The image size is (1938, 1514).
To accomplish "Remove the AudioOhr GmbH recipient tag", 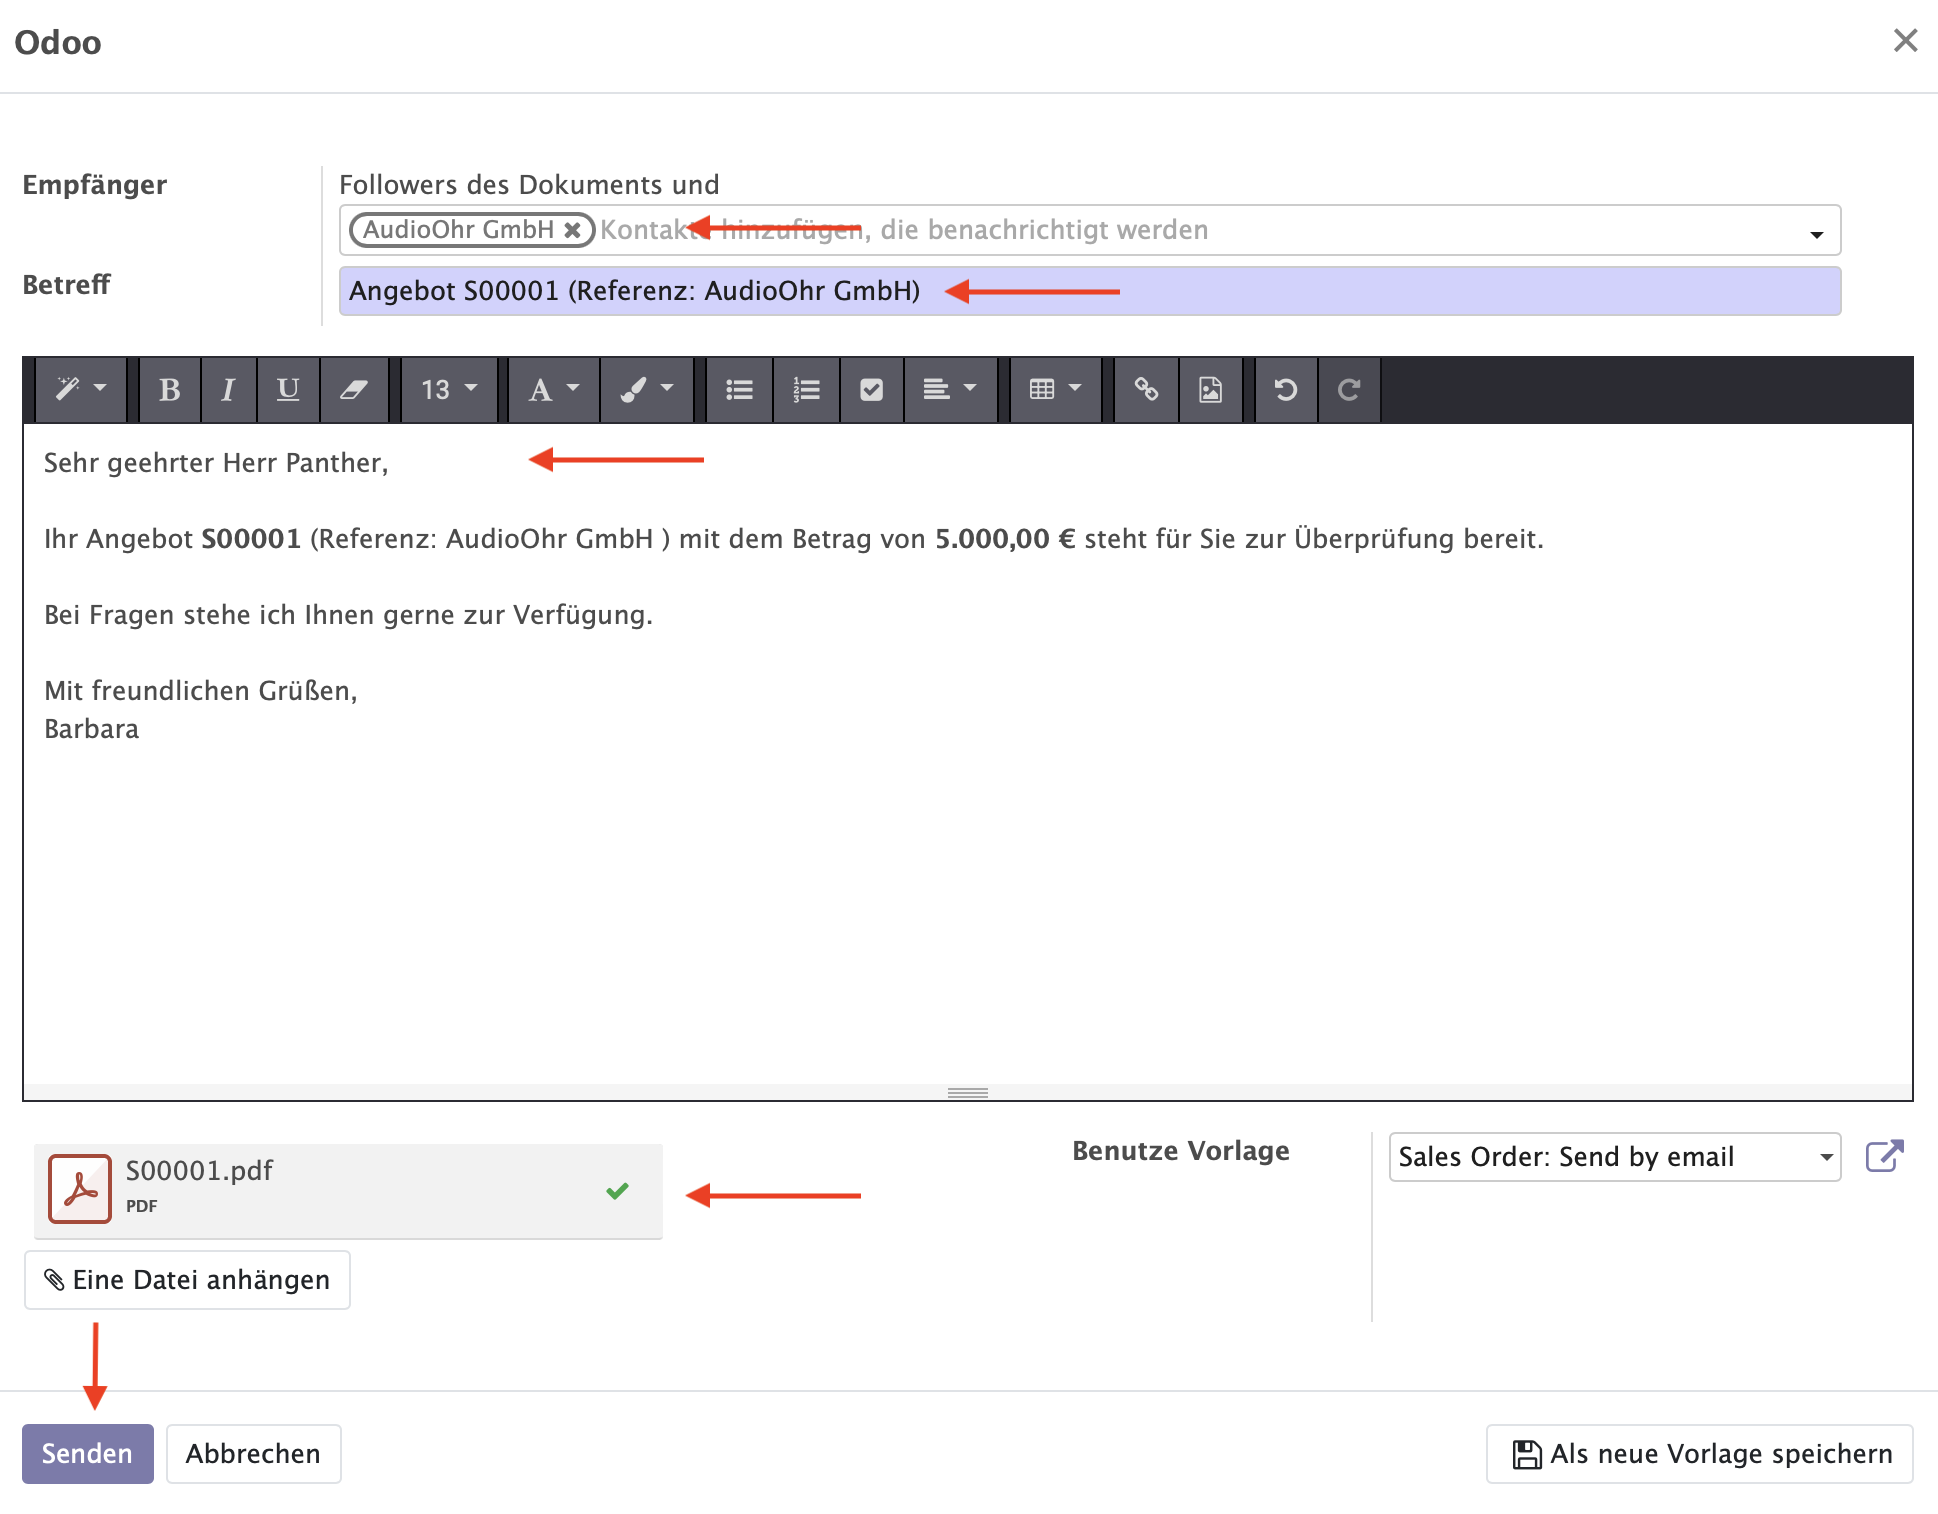I will click(x=572, y=230).
